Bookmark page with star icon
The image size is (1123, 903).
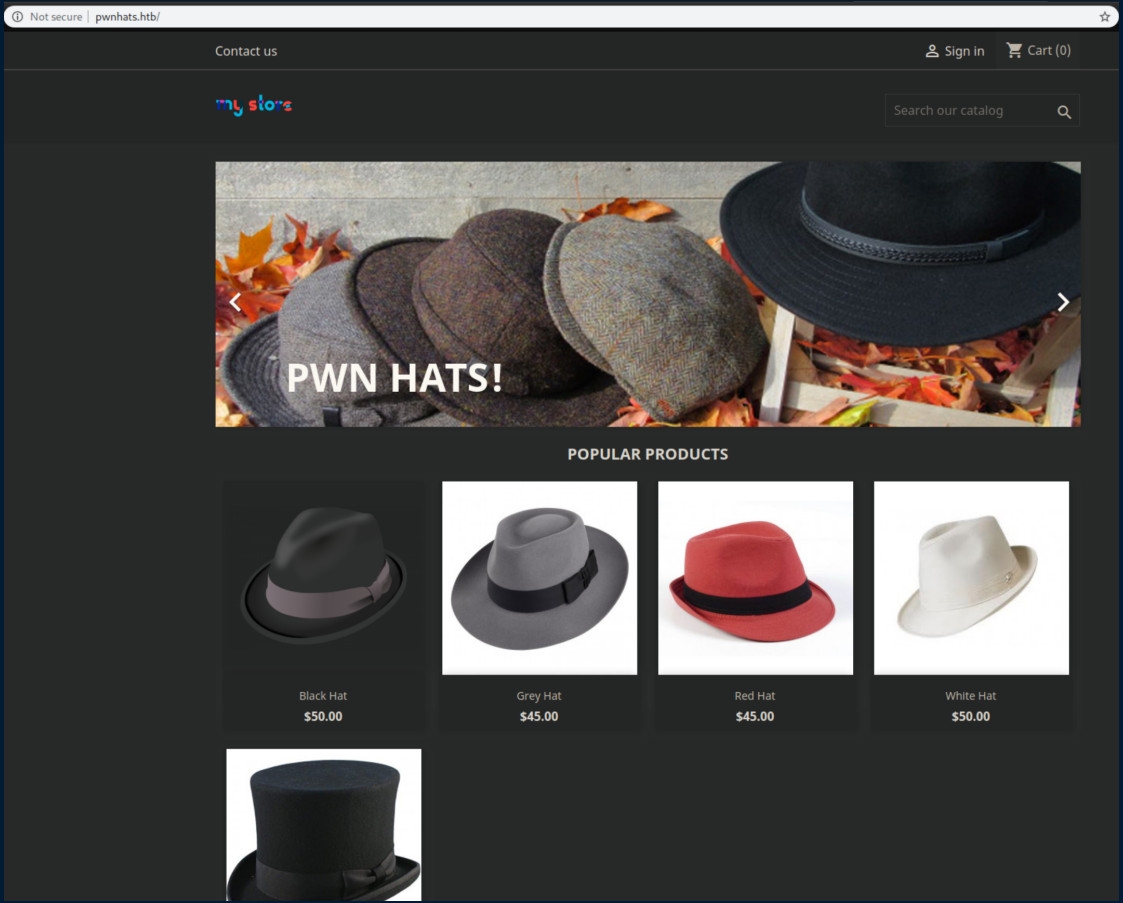coord(1104,17)
